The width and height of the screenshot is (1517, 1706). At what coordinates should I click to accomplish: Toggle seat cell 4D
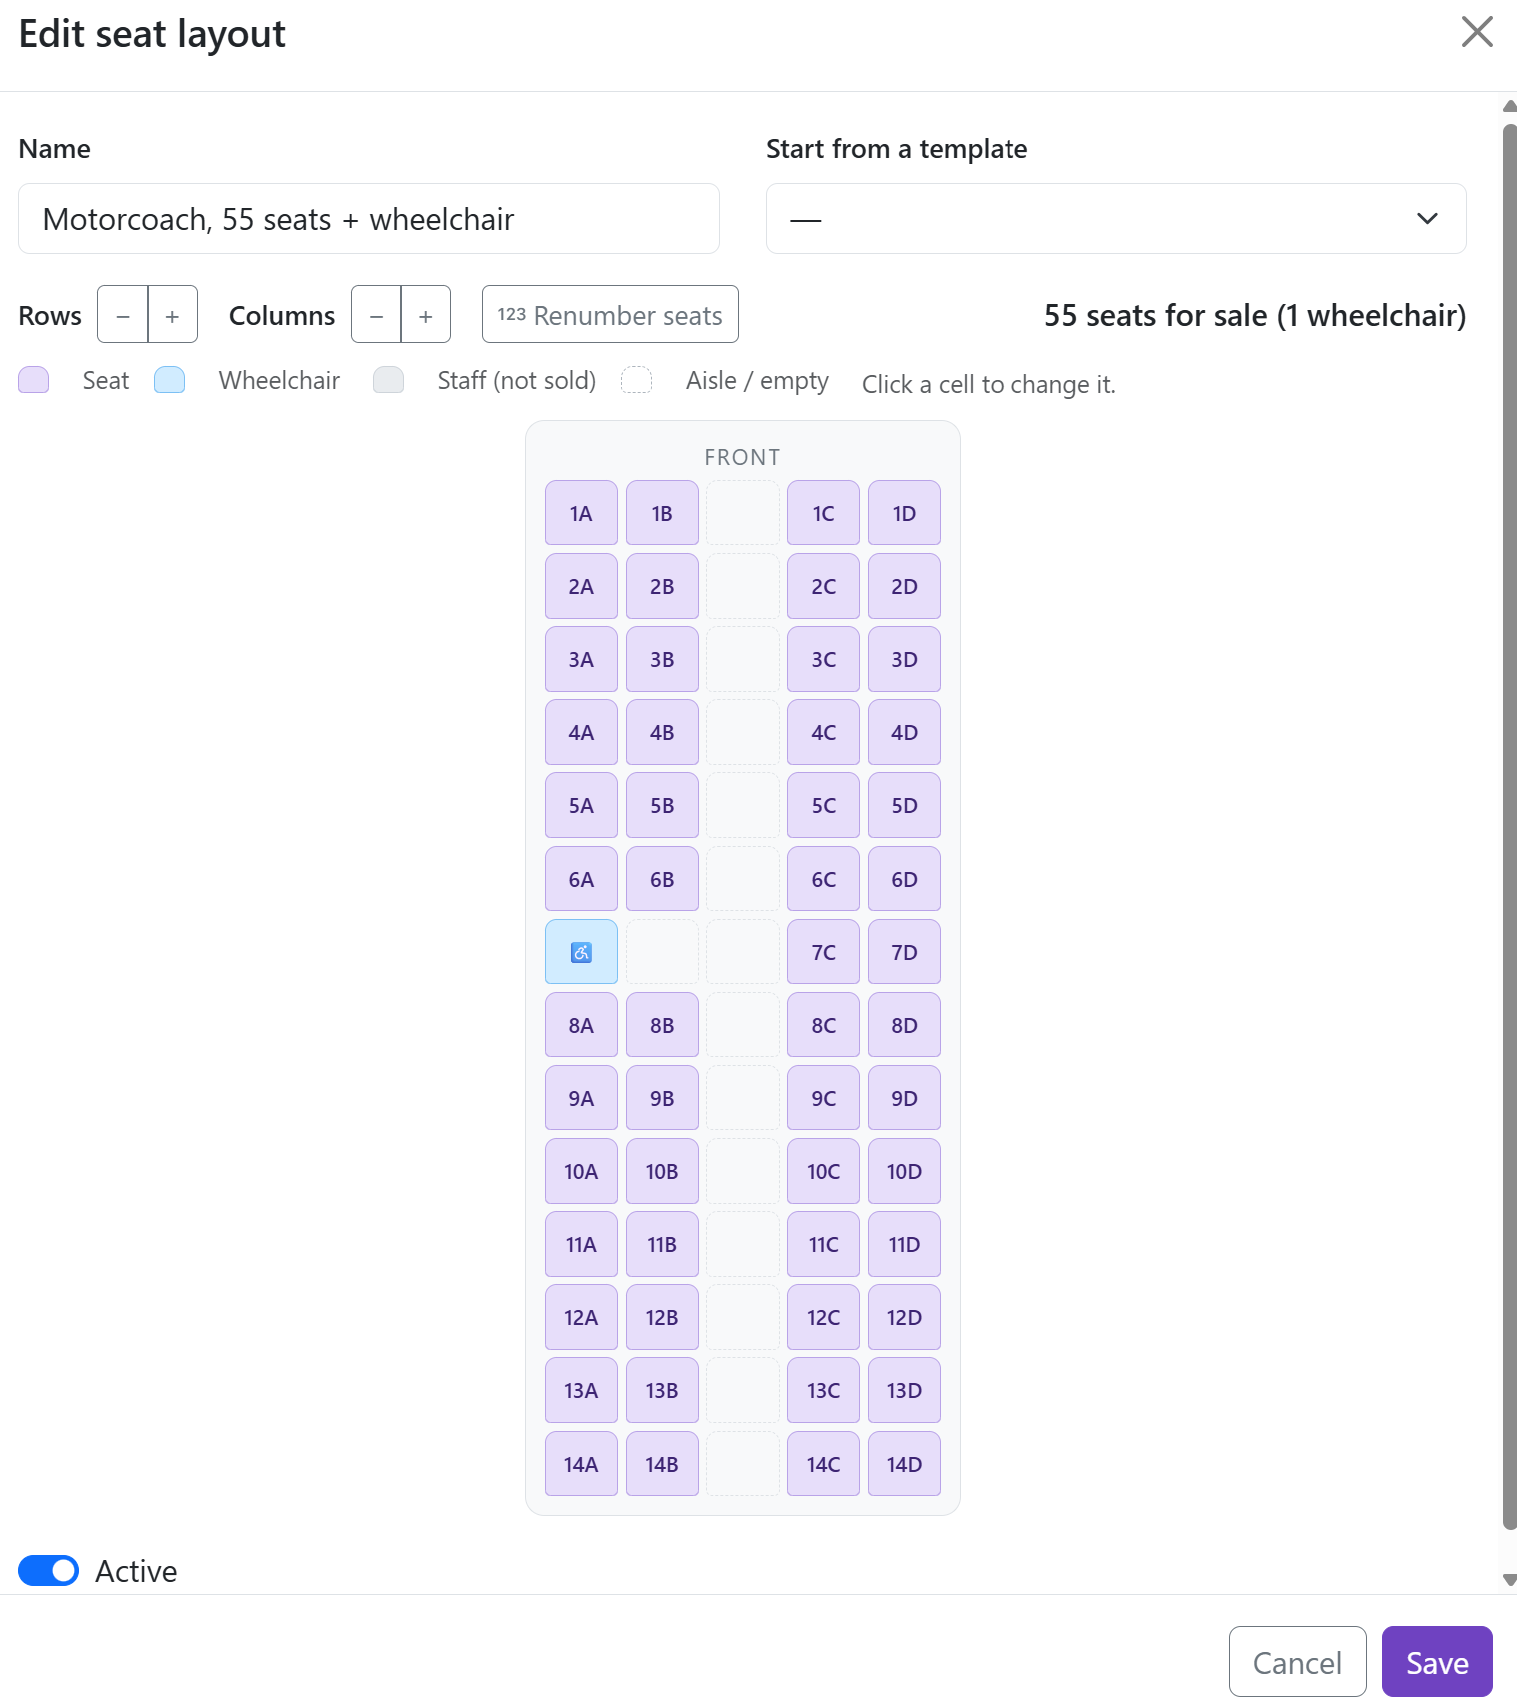point(904,732)
